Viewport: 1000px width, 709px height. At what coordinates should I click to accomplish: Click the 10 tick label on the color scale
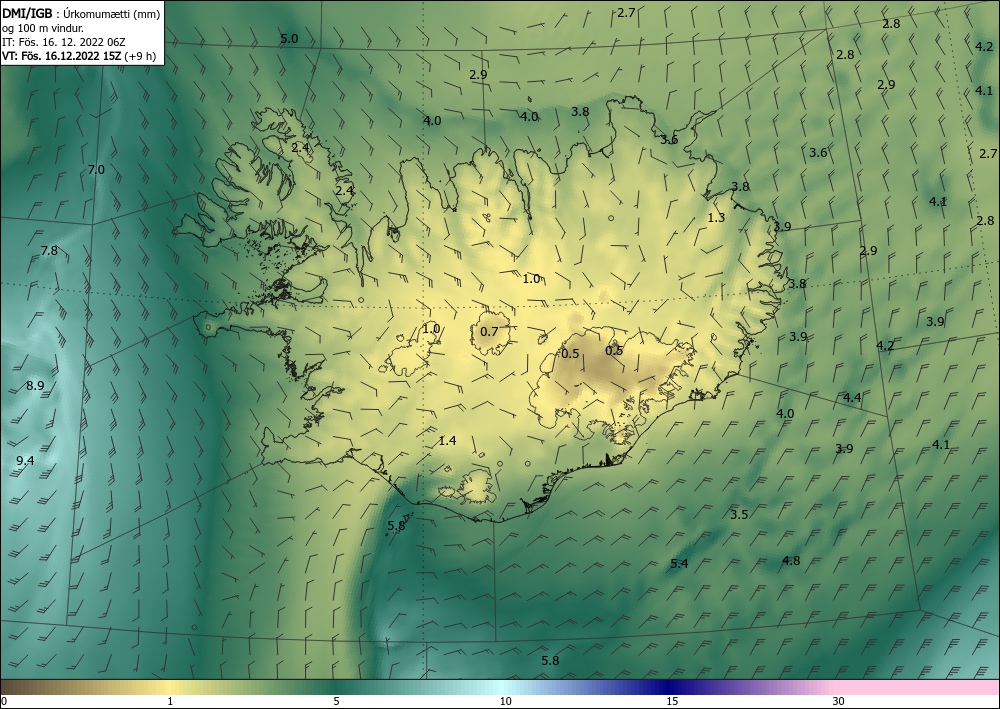506,702
